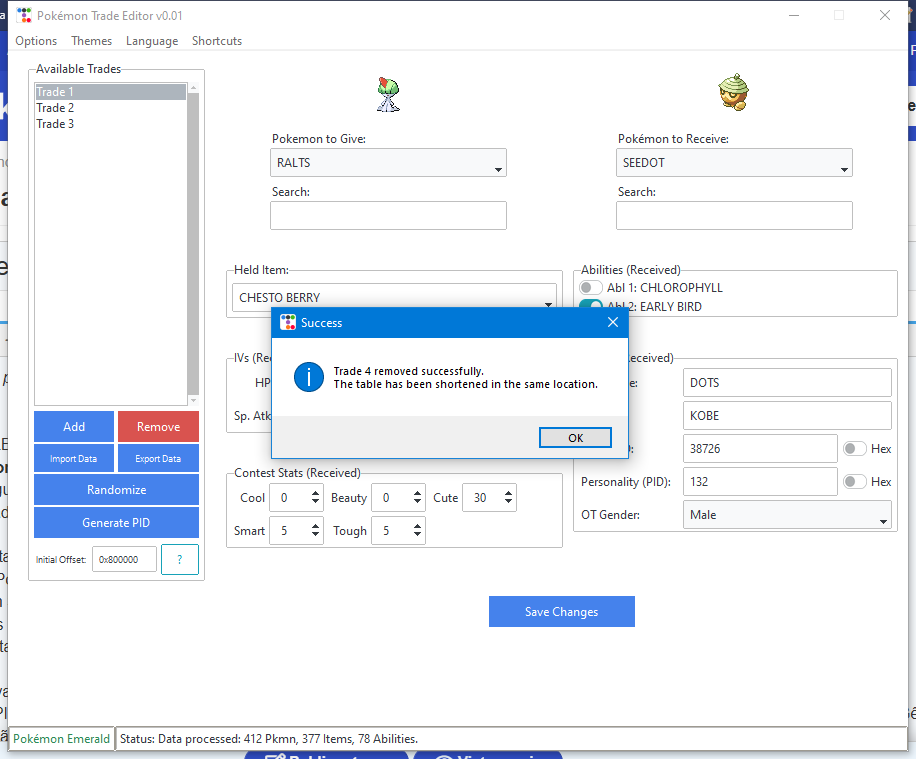Click the Success dialog title icon
The width and height of the screenshot is (916, 759).
pos(288,323)
